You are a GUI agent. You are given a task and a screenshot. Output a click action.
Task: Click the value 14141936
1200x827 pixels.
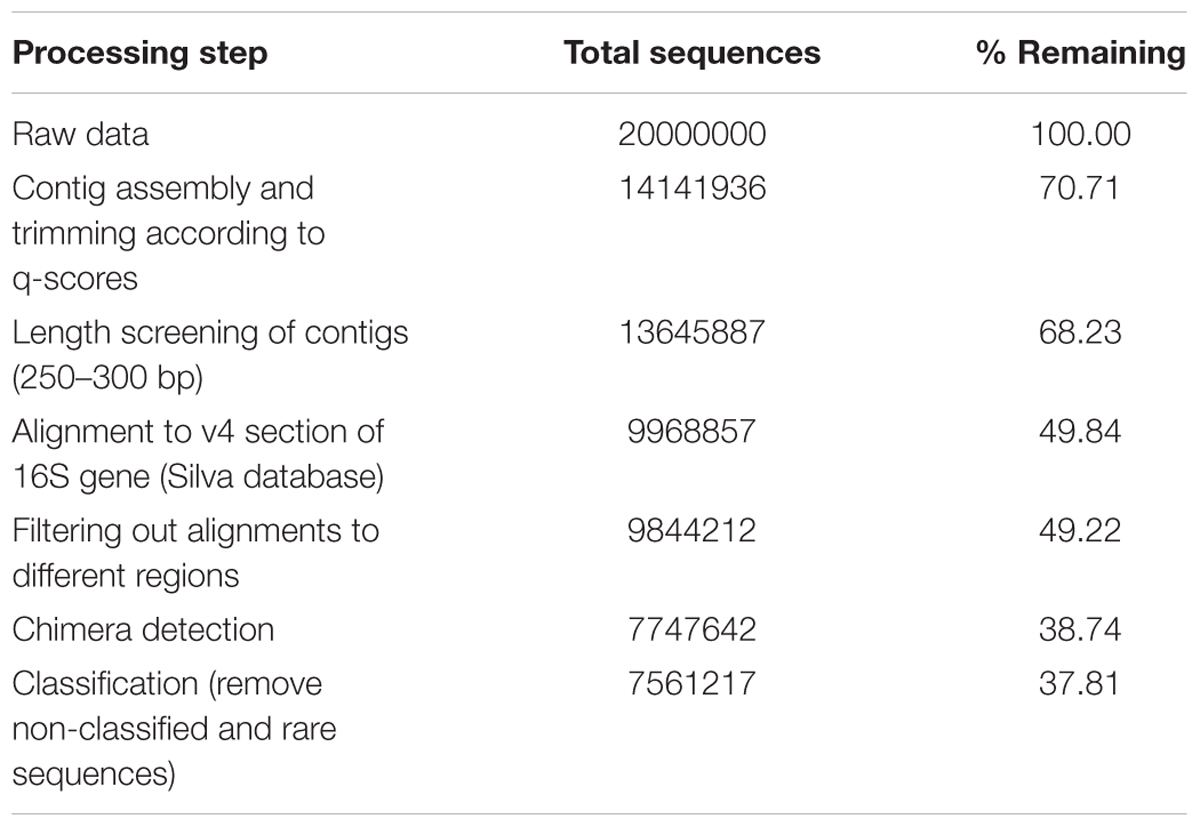692,188
